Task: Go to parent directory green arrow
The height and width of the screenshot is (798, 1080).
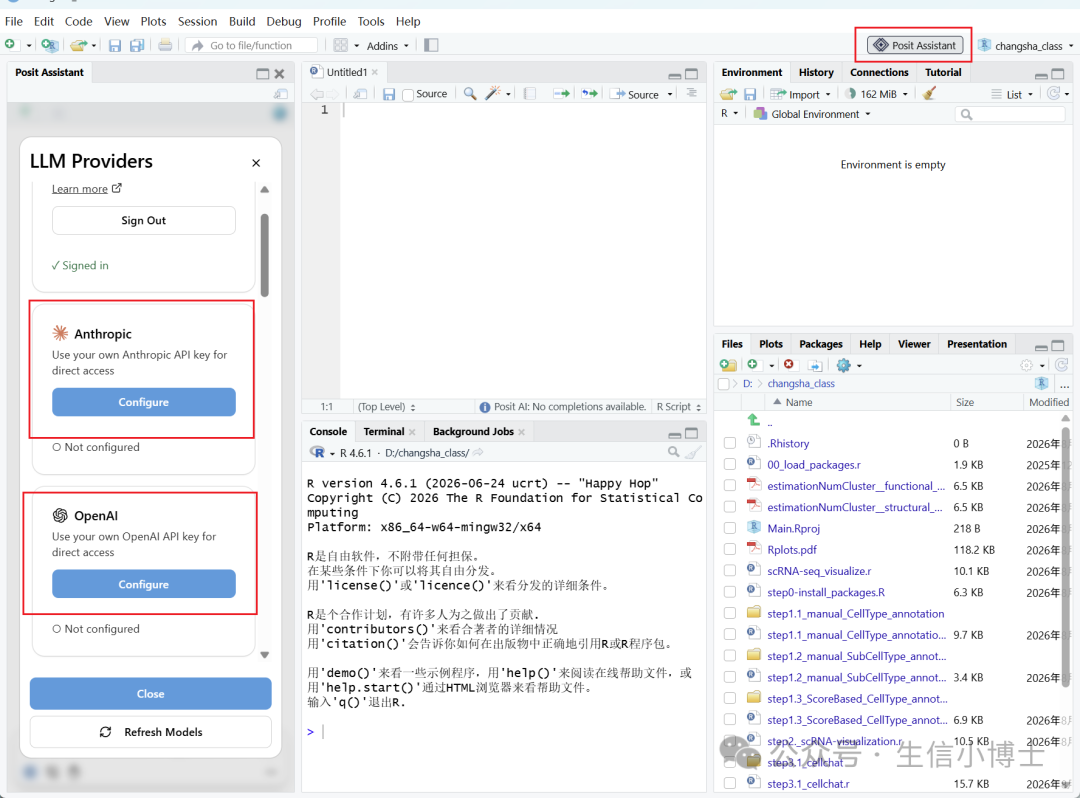Action: (754, 420)
